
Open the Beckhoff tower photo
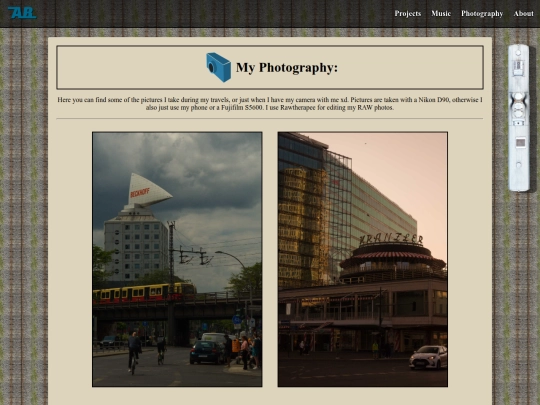[177, 259]
